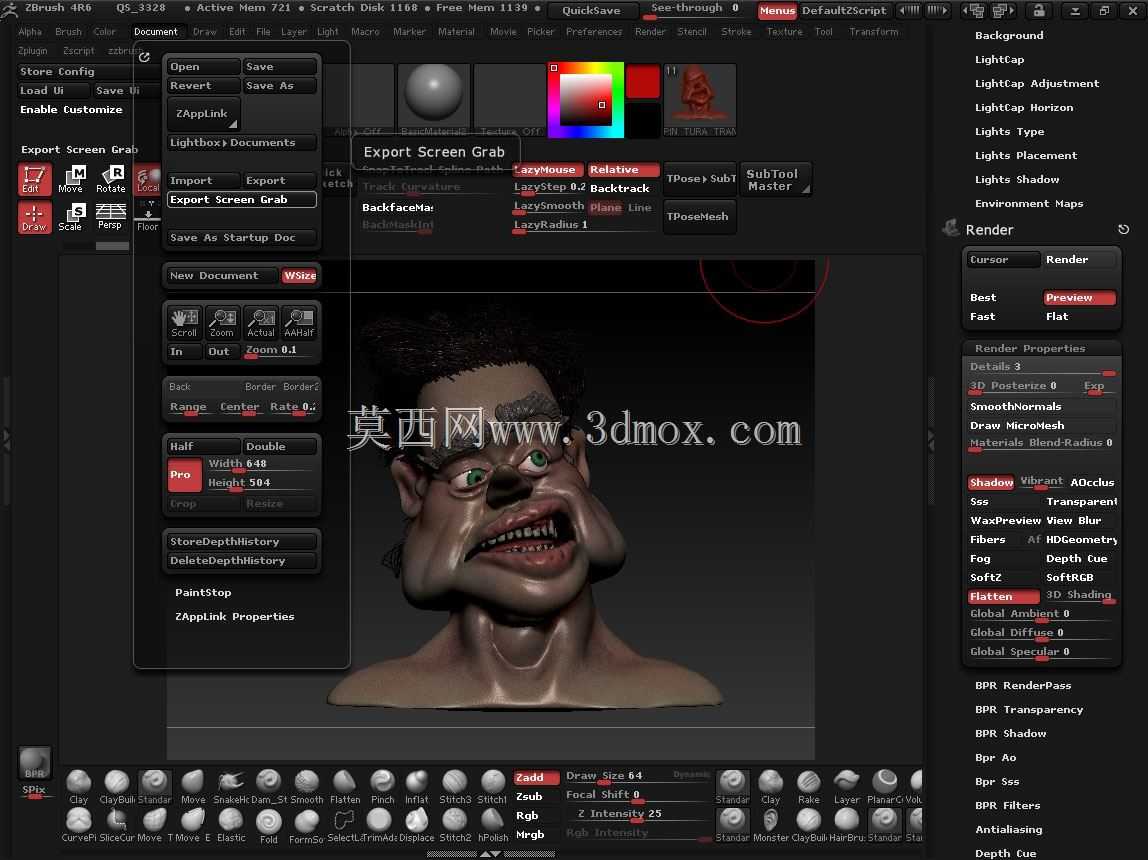
Task: Click the QuickSave button
Action: pyautogui.click(x=591, y=10)
